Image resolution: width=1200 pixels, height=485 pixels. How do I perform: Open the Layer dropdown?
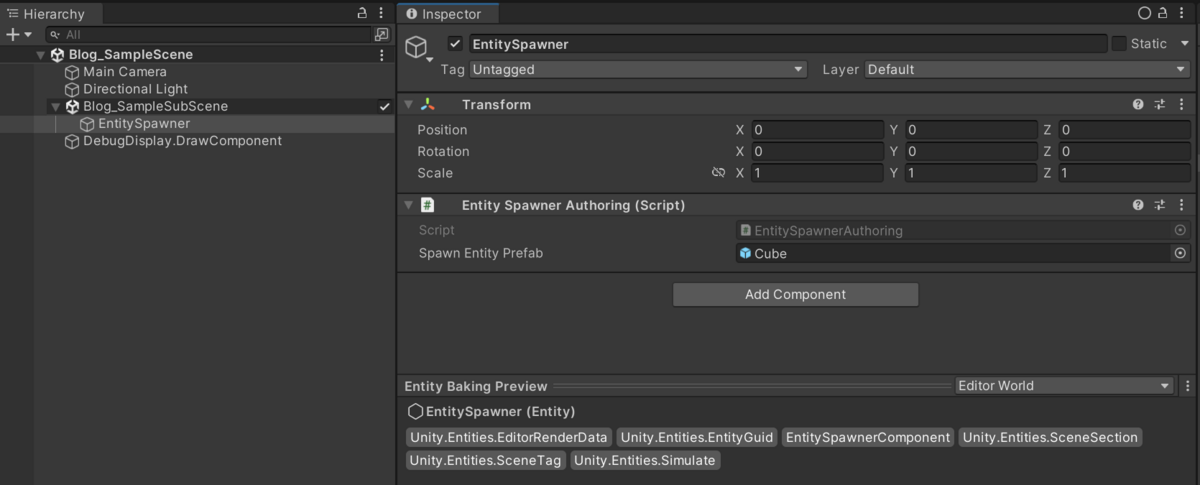coord(1026,70)
